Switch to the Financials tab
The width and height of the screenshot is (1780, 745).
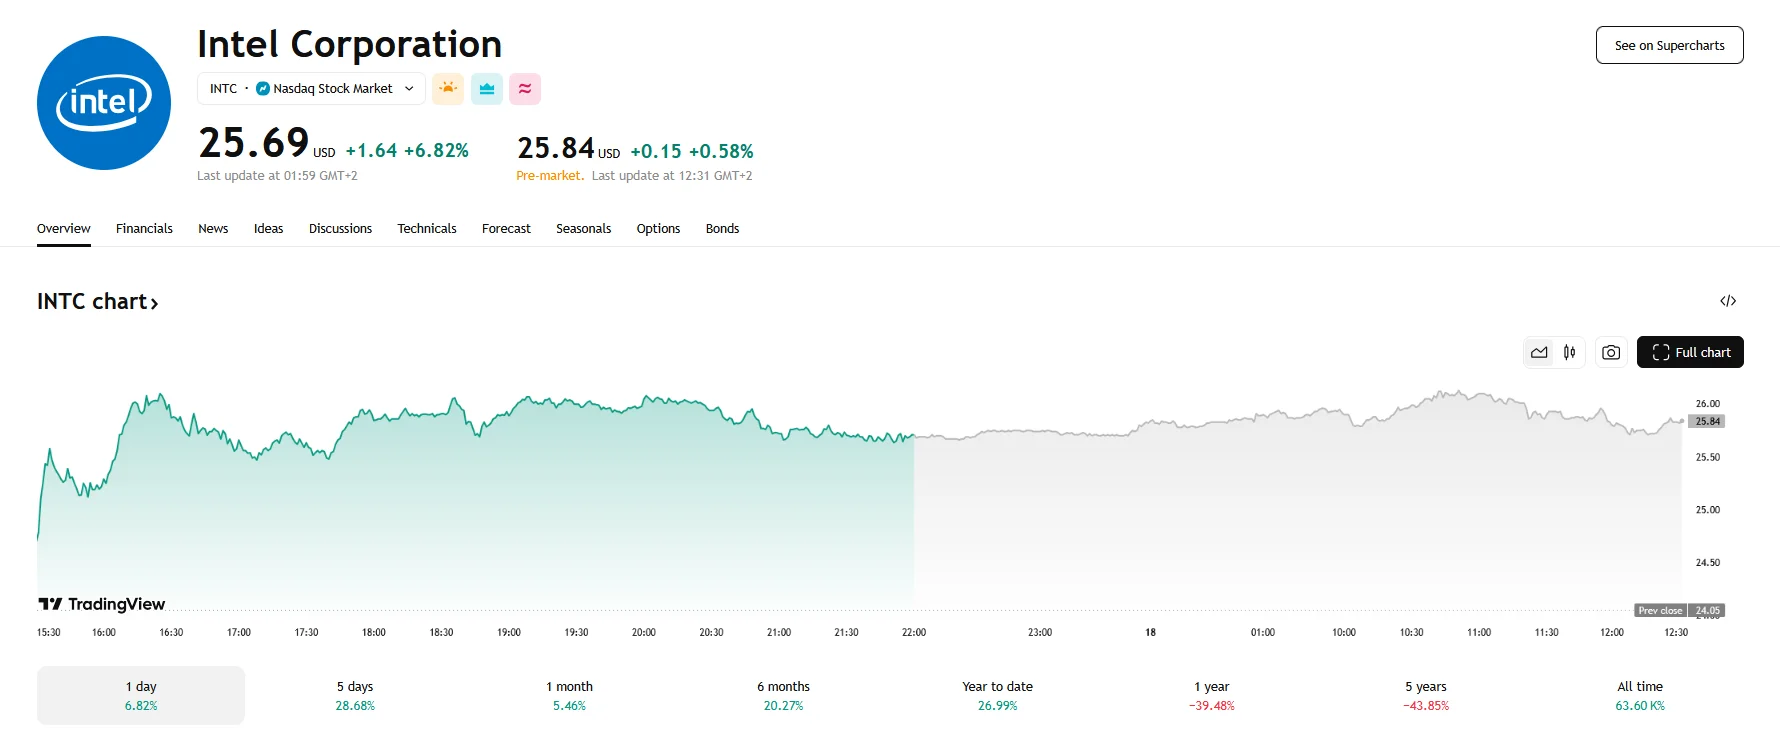(144, 228)
